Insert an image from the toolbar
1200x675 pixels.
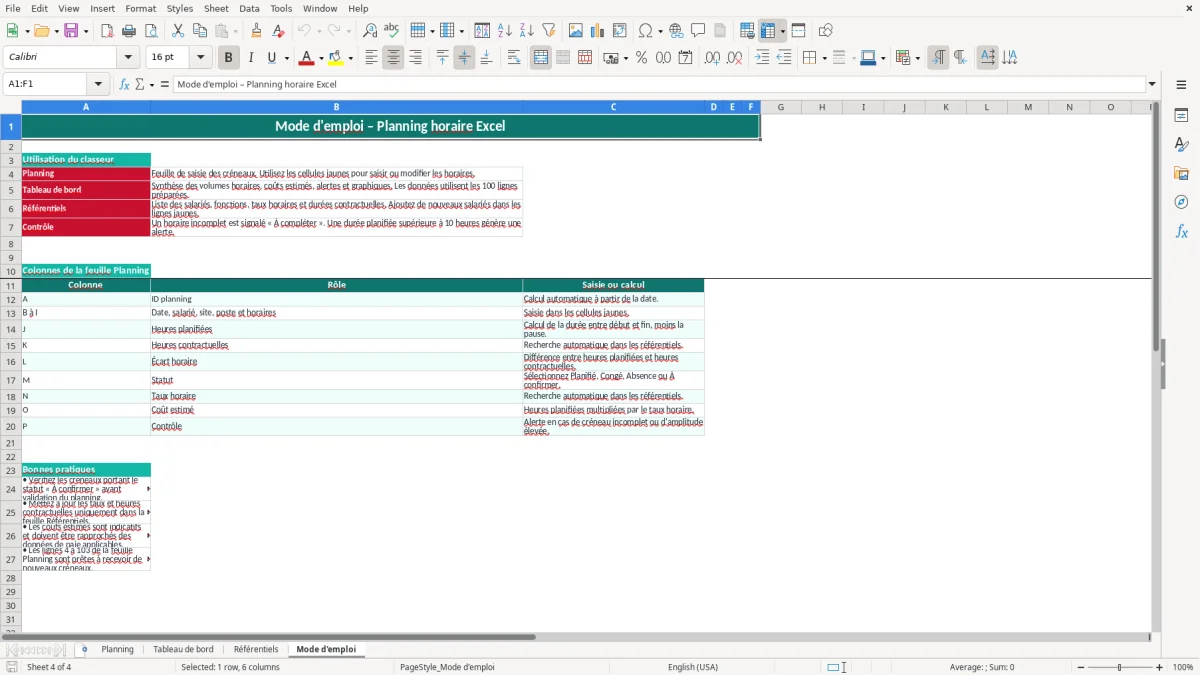point(576,31)
